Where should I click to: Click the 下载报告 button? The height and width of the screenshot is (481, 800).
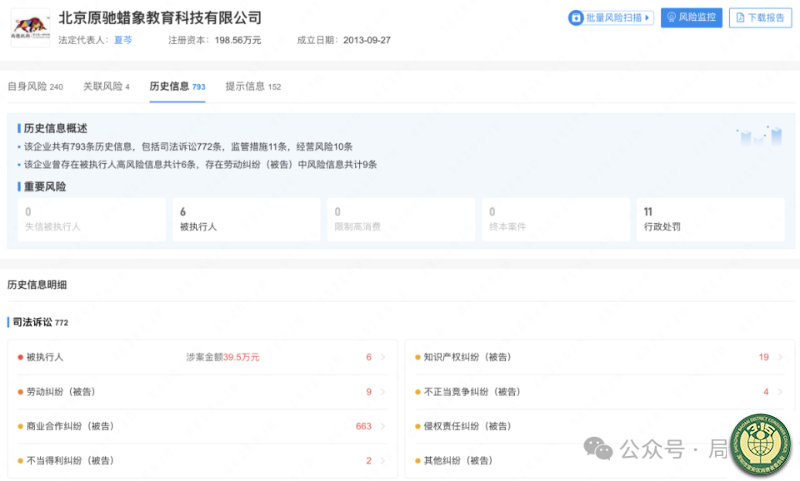[760, 18]
